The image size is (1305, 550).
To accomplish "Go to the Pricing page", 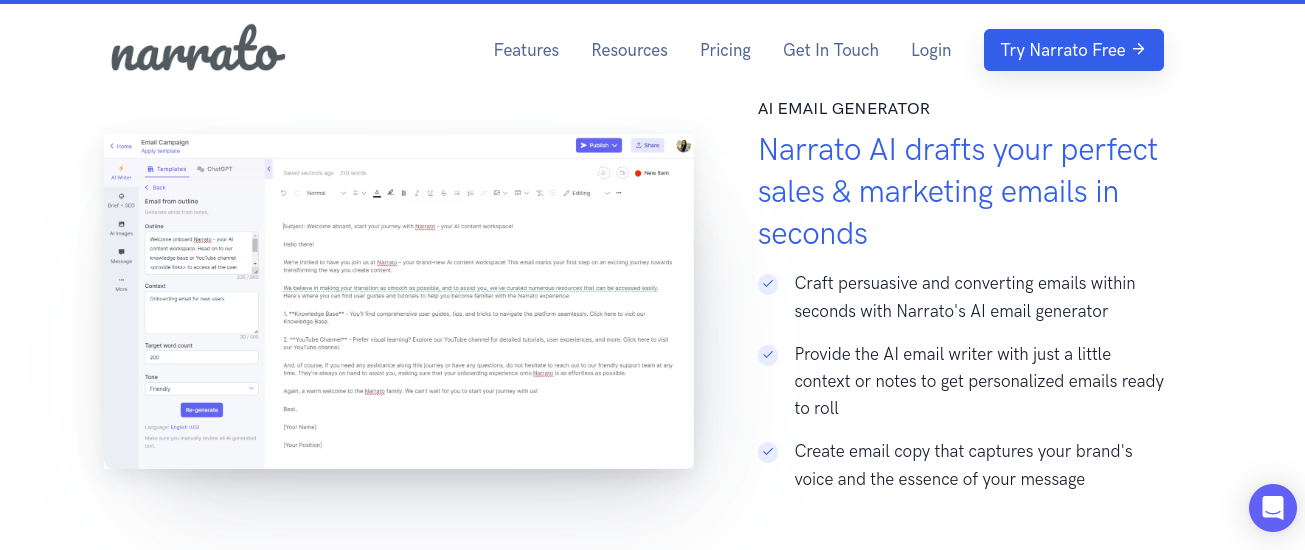I will coord(725,50).
